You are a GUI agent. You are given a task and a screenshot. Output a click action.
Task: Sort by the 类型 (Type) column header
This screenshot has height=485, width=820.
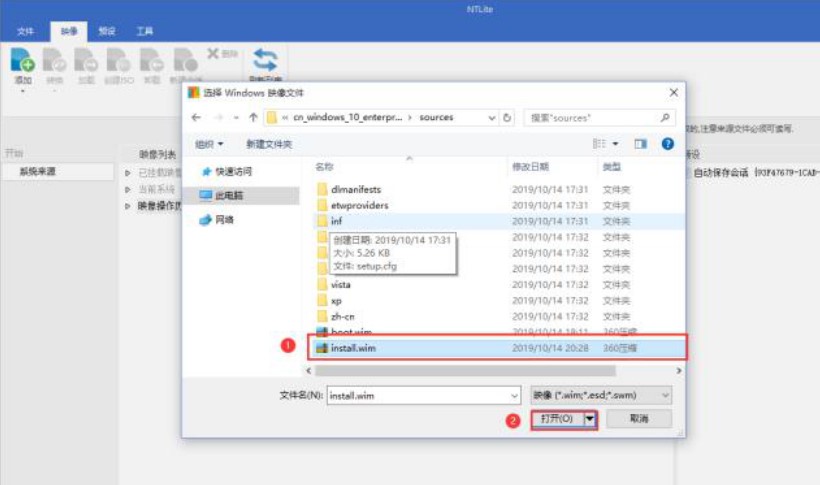(611, 166)
